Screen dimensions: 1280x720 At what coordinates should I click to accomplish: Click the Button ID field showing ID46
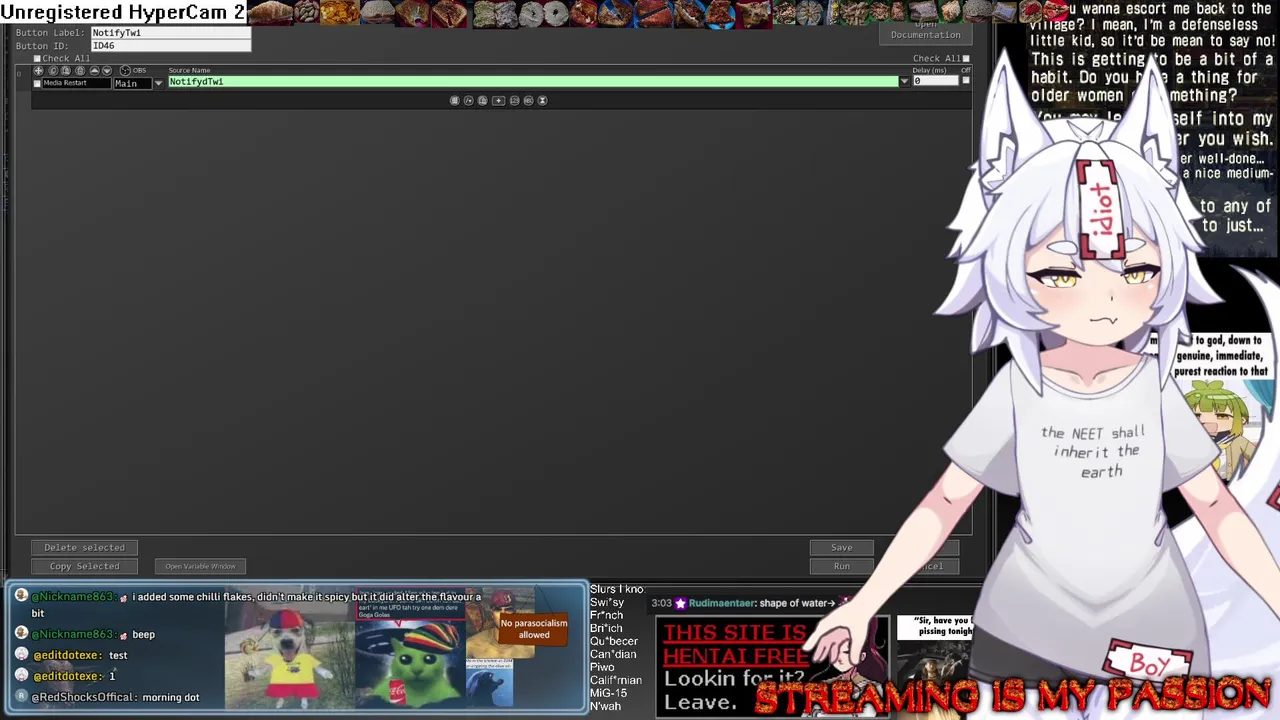170,45
